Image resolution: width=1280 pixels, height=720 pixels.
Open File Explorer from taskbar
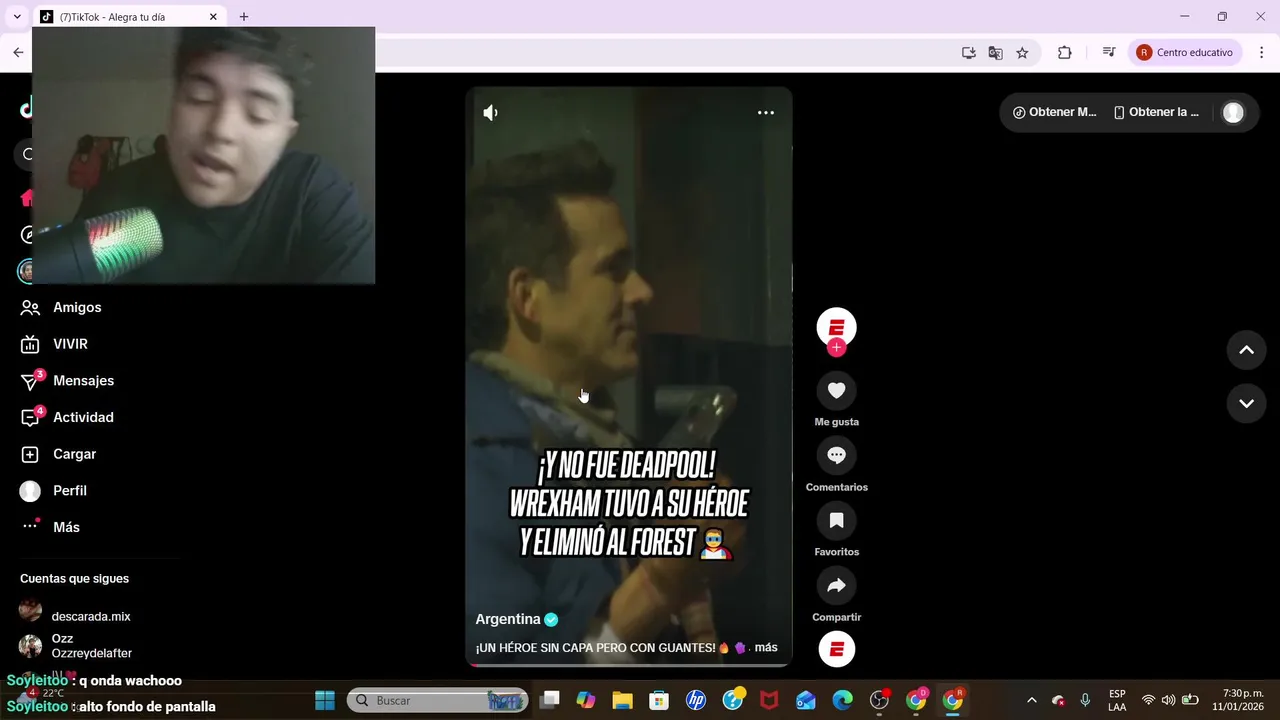pyautogui.click(x=622, y=700)
